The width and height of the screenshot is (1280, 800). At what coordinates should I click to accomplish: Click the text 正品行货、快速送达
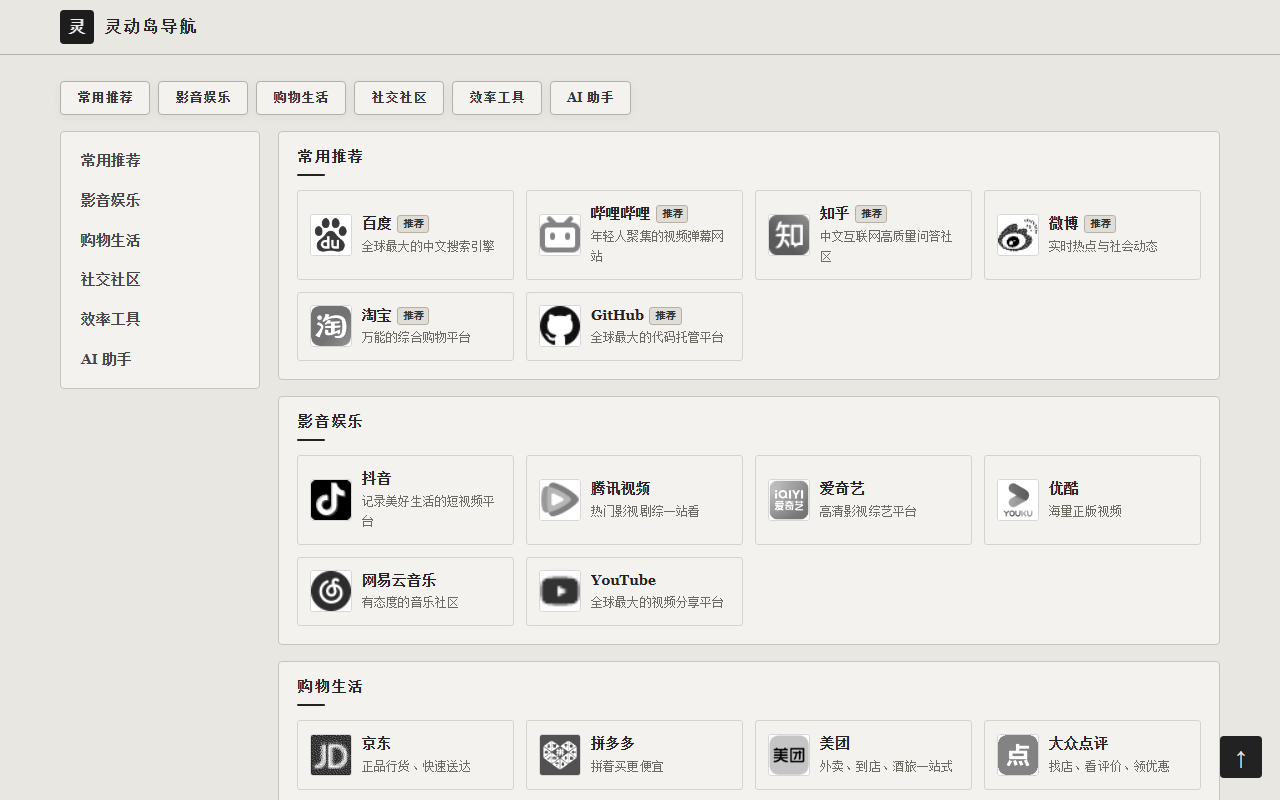tap(416, 766)
